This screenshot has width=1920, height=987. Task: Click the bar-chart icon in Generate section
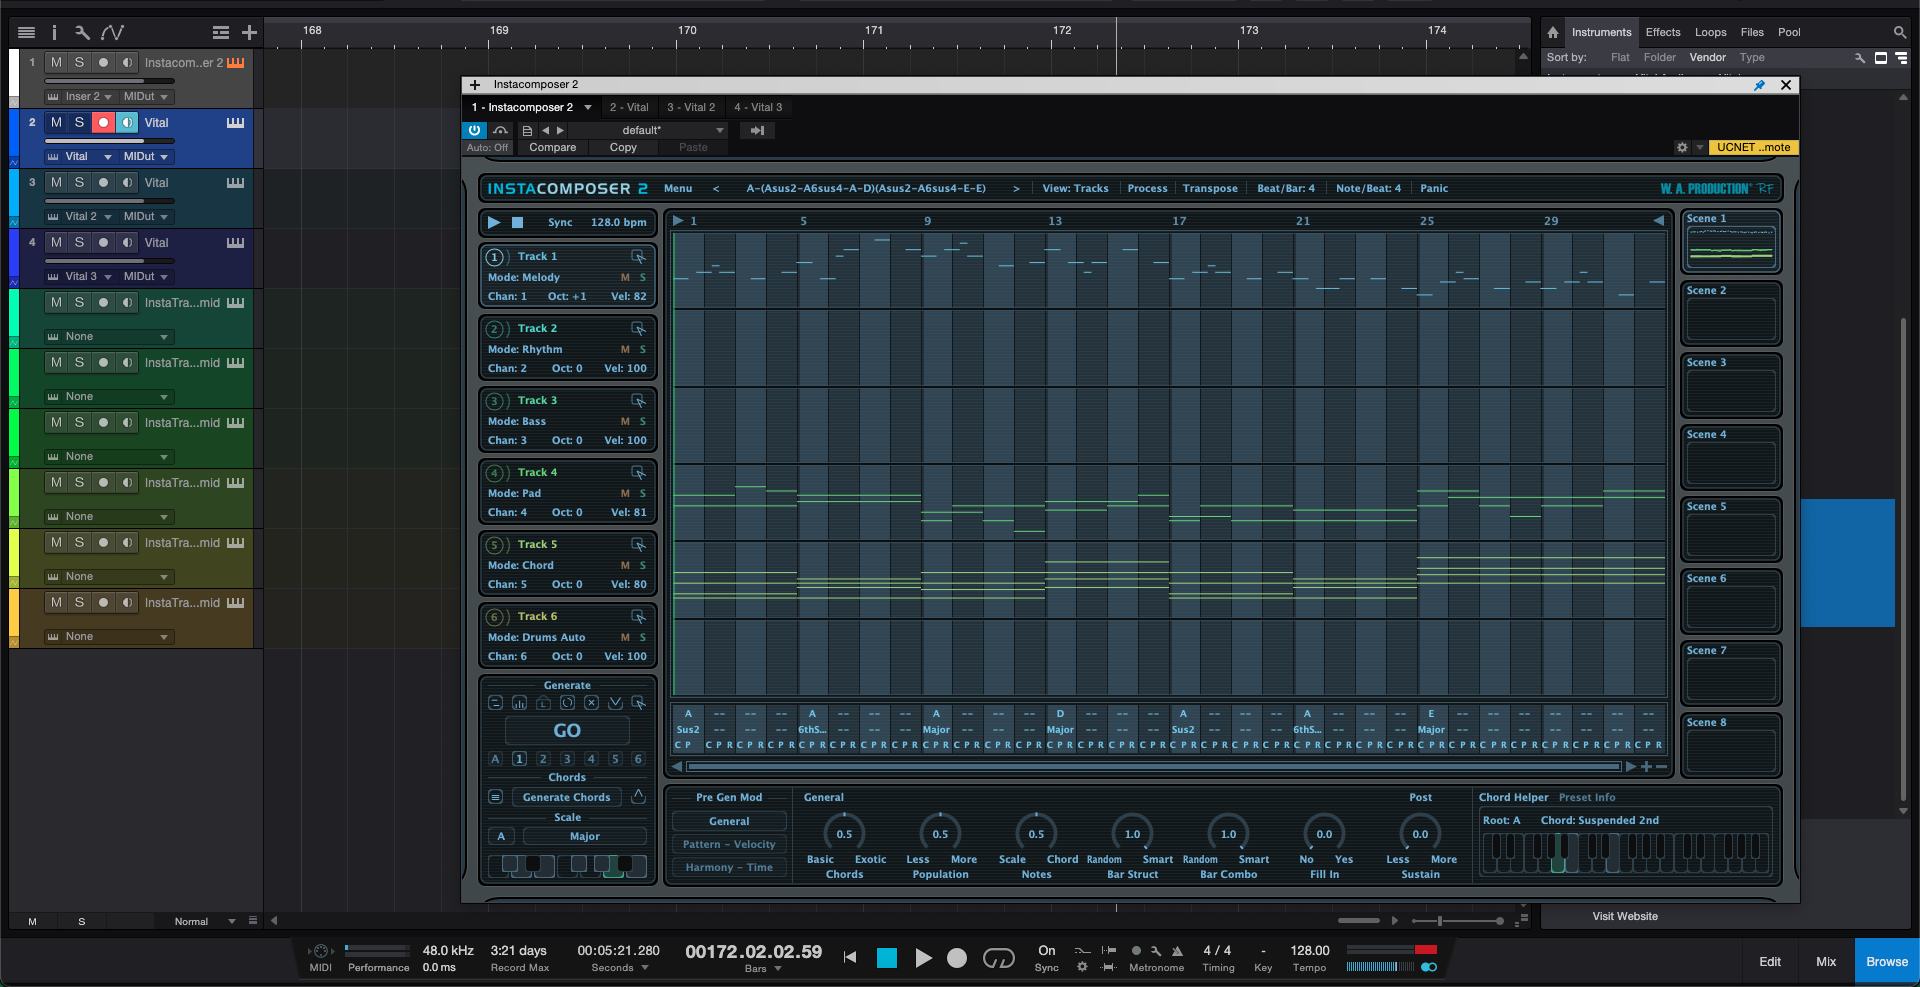(519, 703)
